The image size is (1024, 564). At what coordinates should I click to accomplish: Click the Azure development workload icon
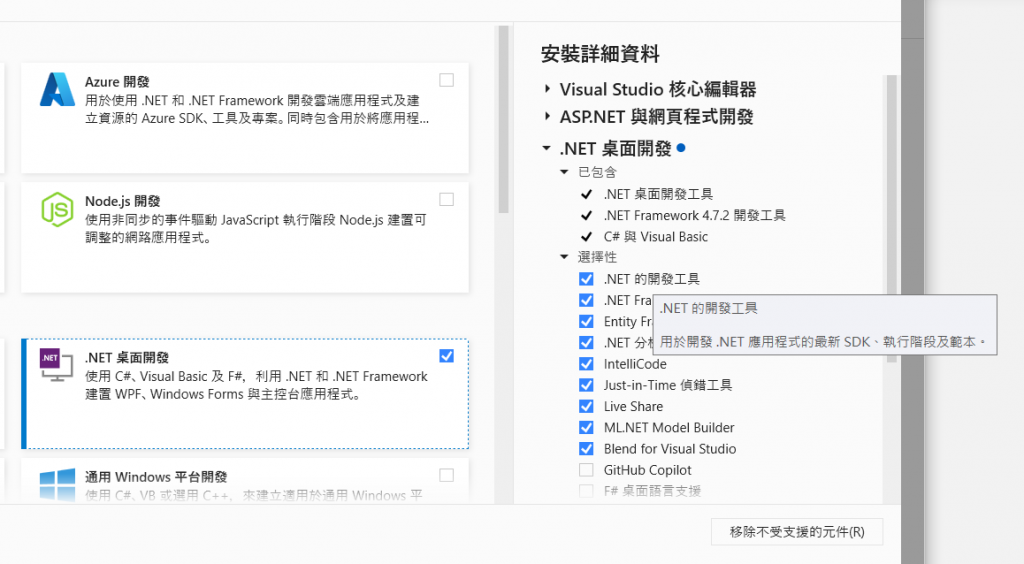[x=57, y=89]
